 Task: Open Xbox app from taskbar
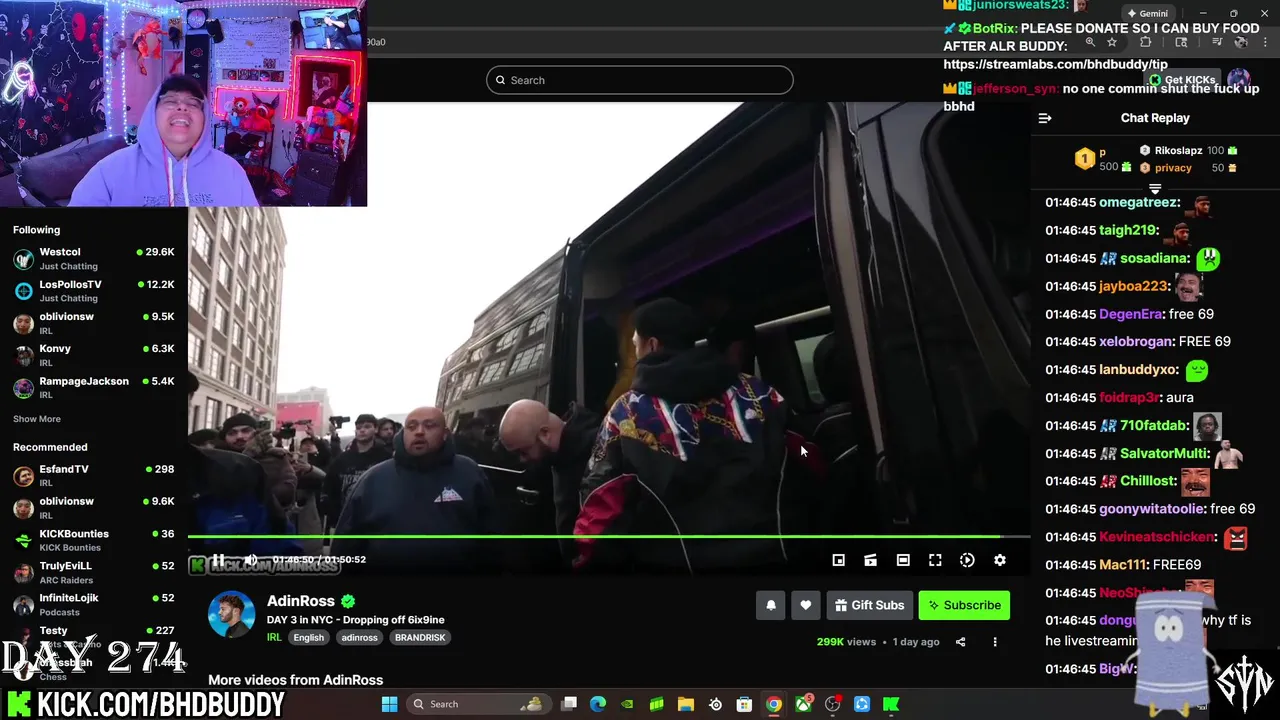click(x=803, y=704)
